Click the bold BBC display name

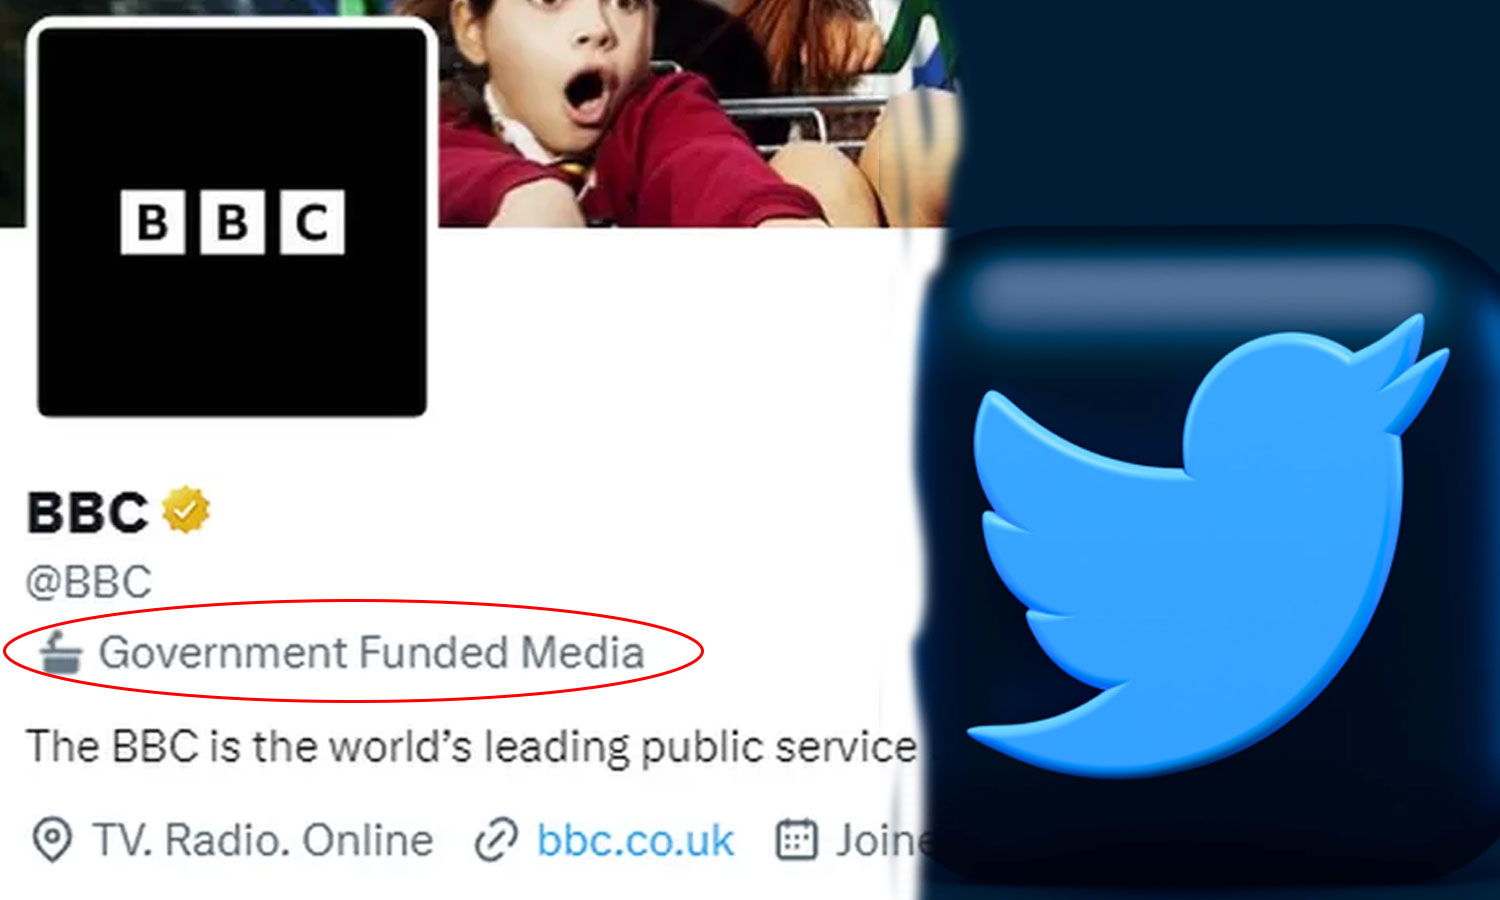(88, 513)
